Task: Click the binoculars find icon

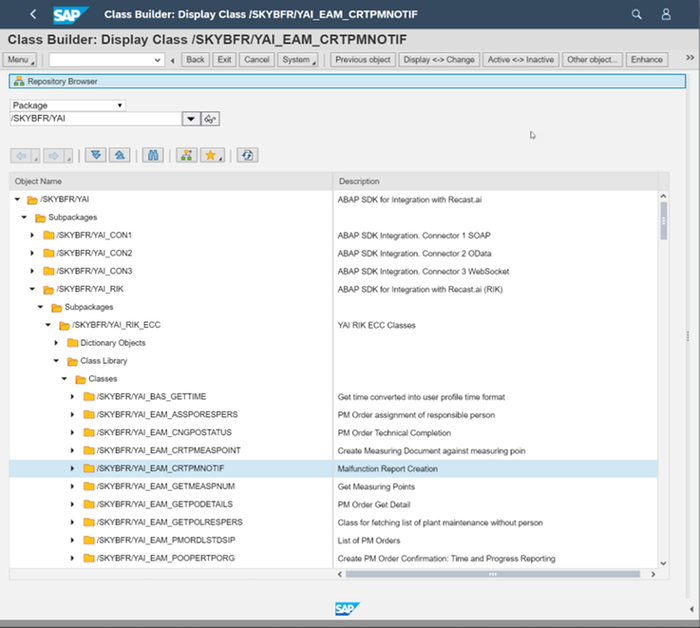Action: coord(153,155)
